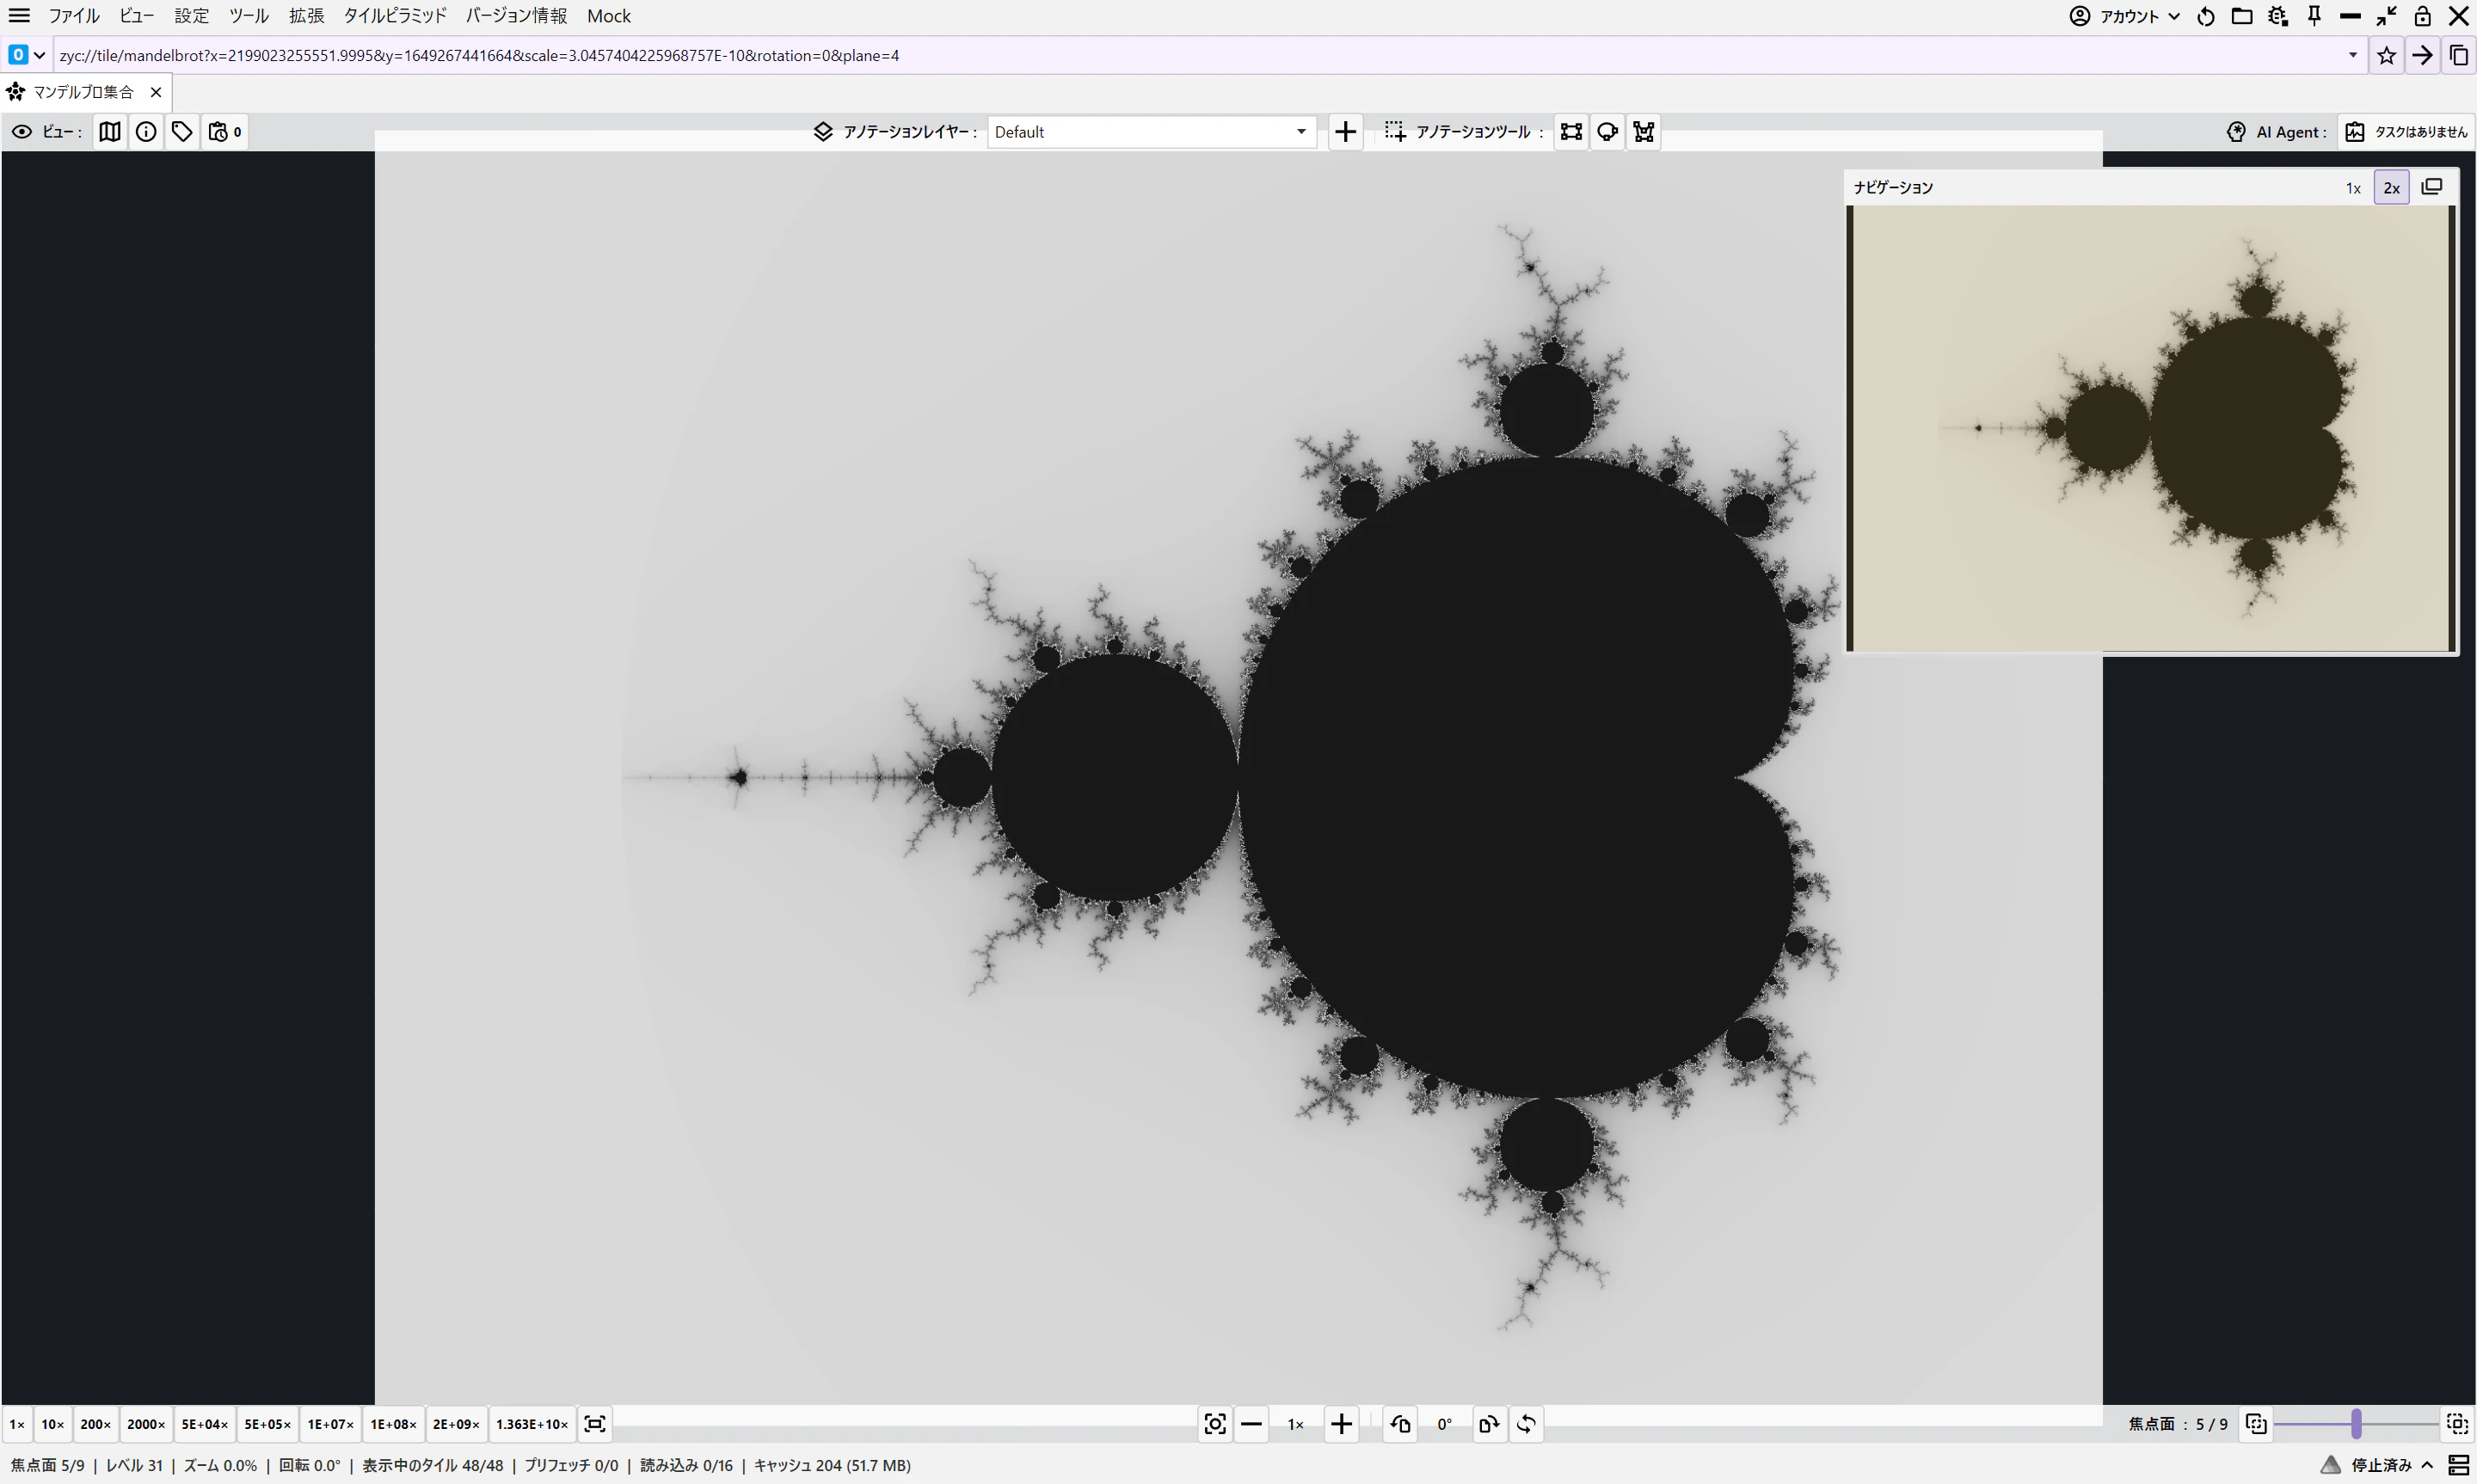
Task: Focus capture icon next to zoom minus
Action: coord(1215,1423)
